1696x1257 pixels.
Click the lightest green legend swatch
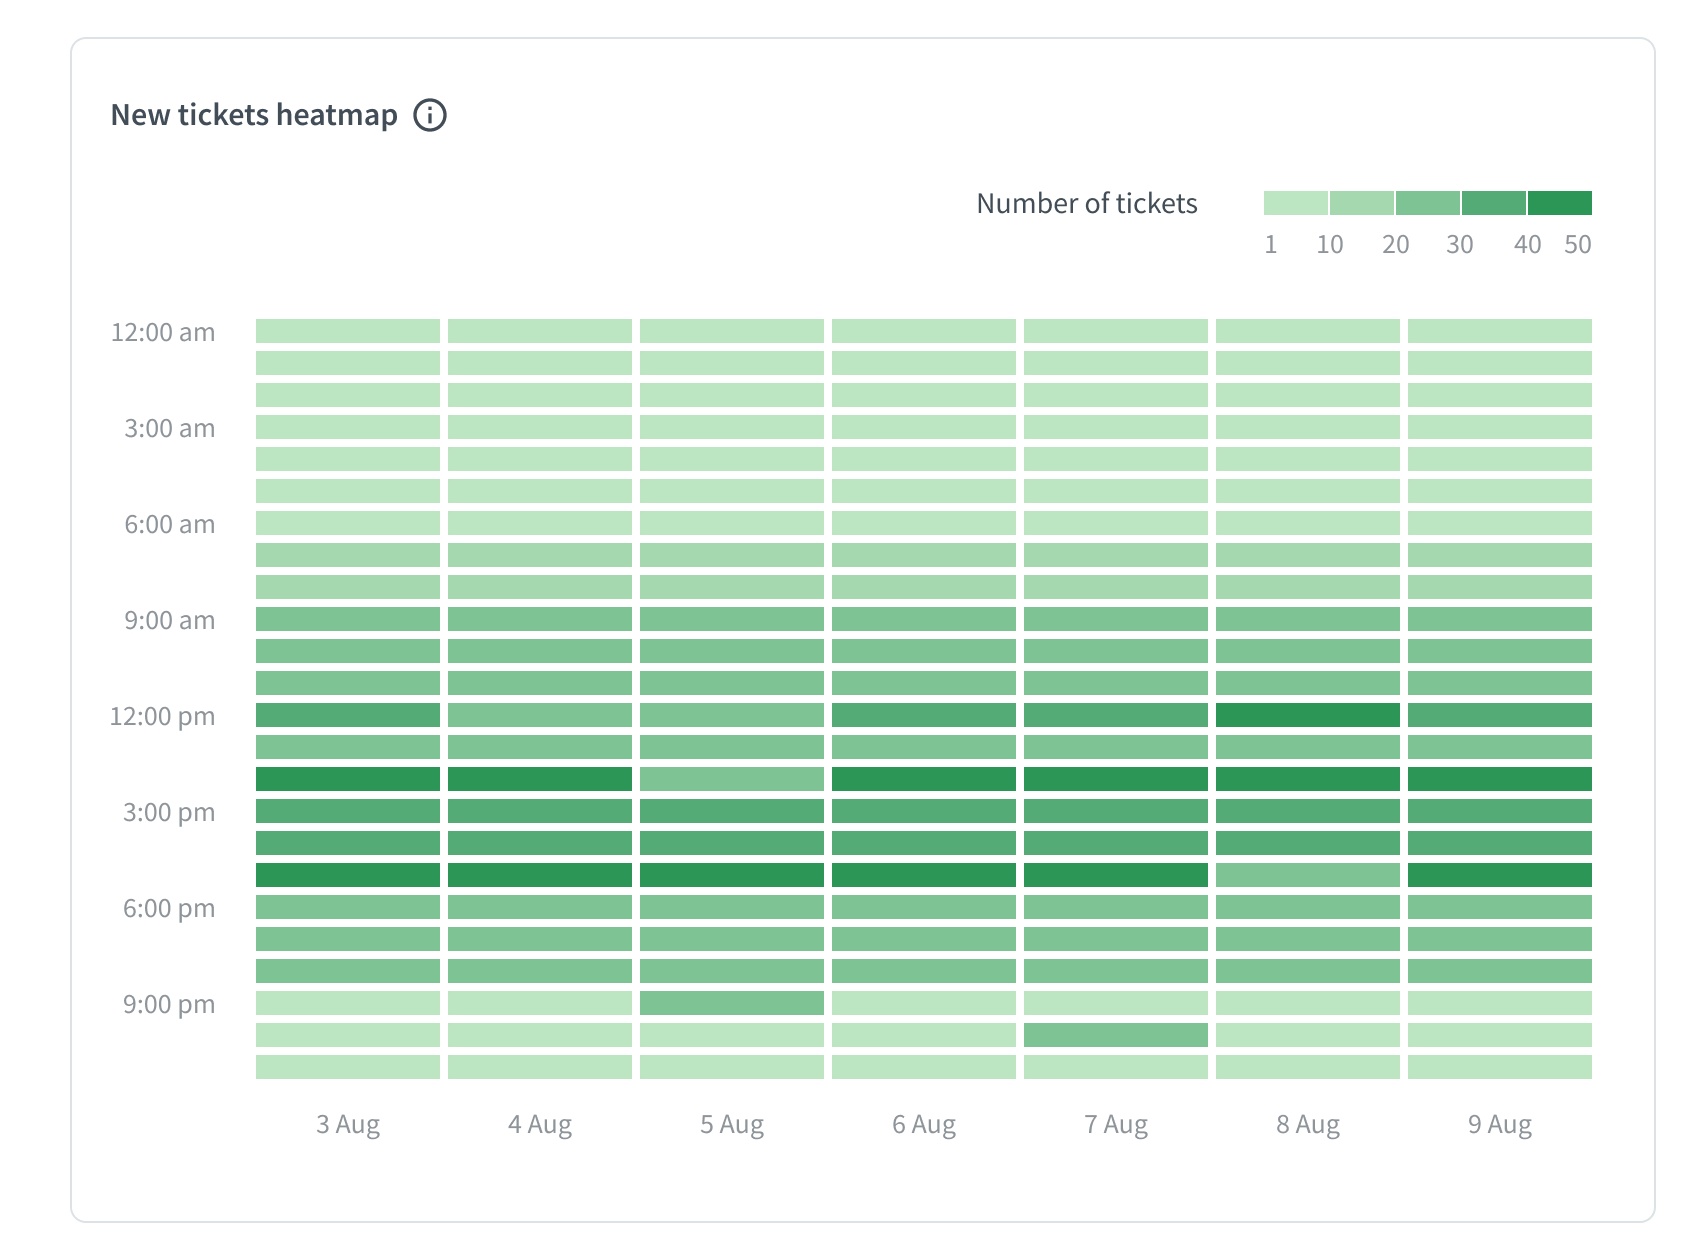[x=1295, y=203]
